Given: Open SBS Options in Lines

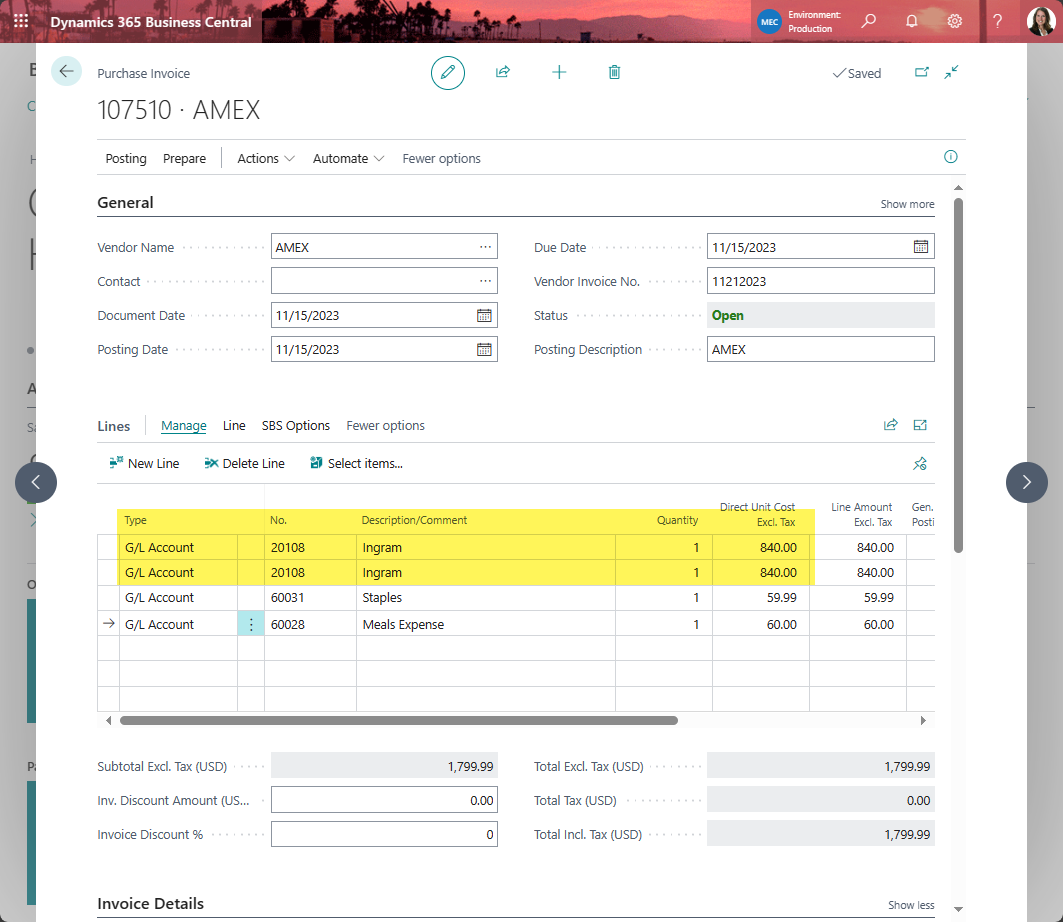Looking at the screenshot, I should tap(296, 426).
